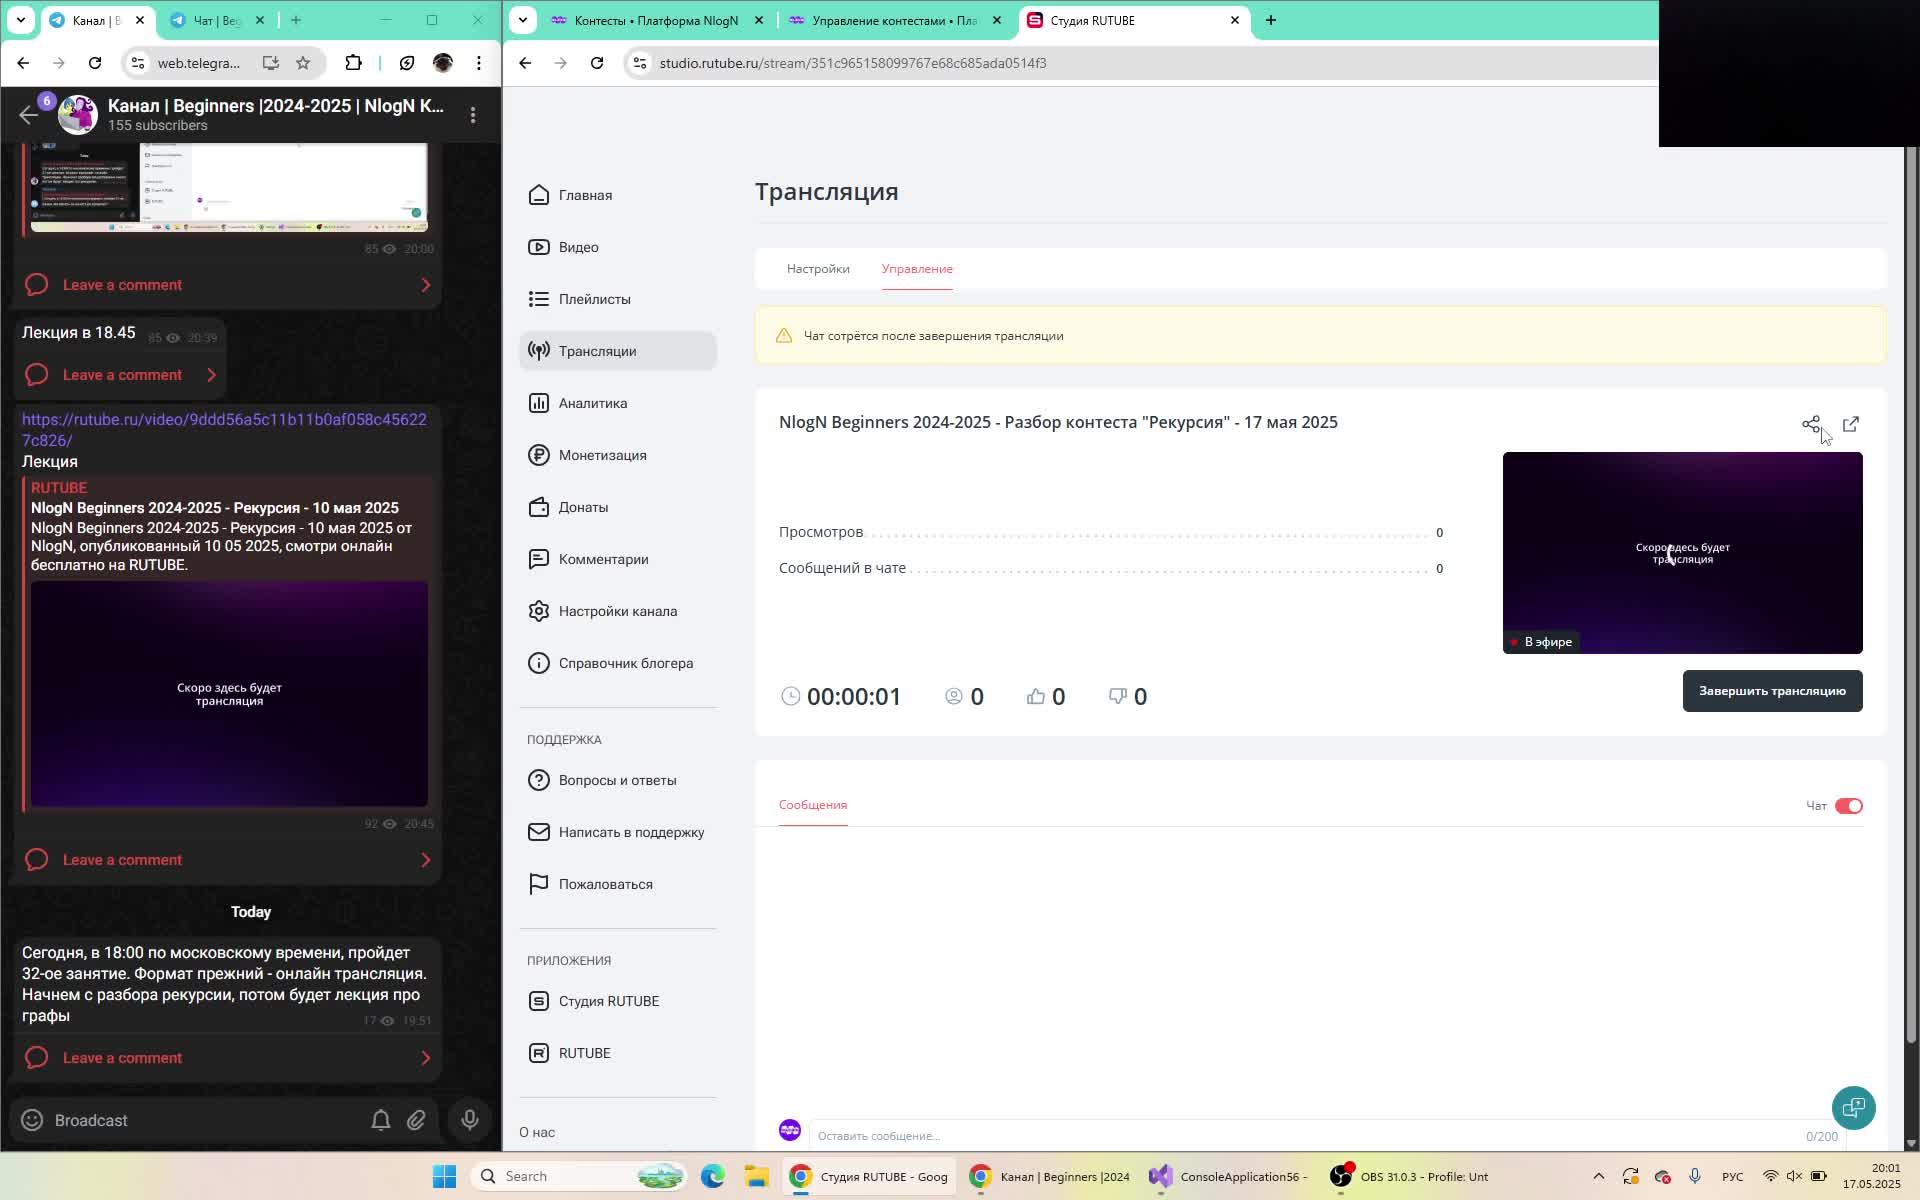1920x1200 pixels.
Task: Open the Telegram channel header avatar
Action: [x=78, y=115]
